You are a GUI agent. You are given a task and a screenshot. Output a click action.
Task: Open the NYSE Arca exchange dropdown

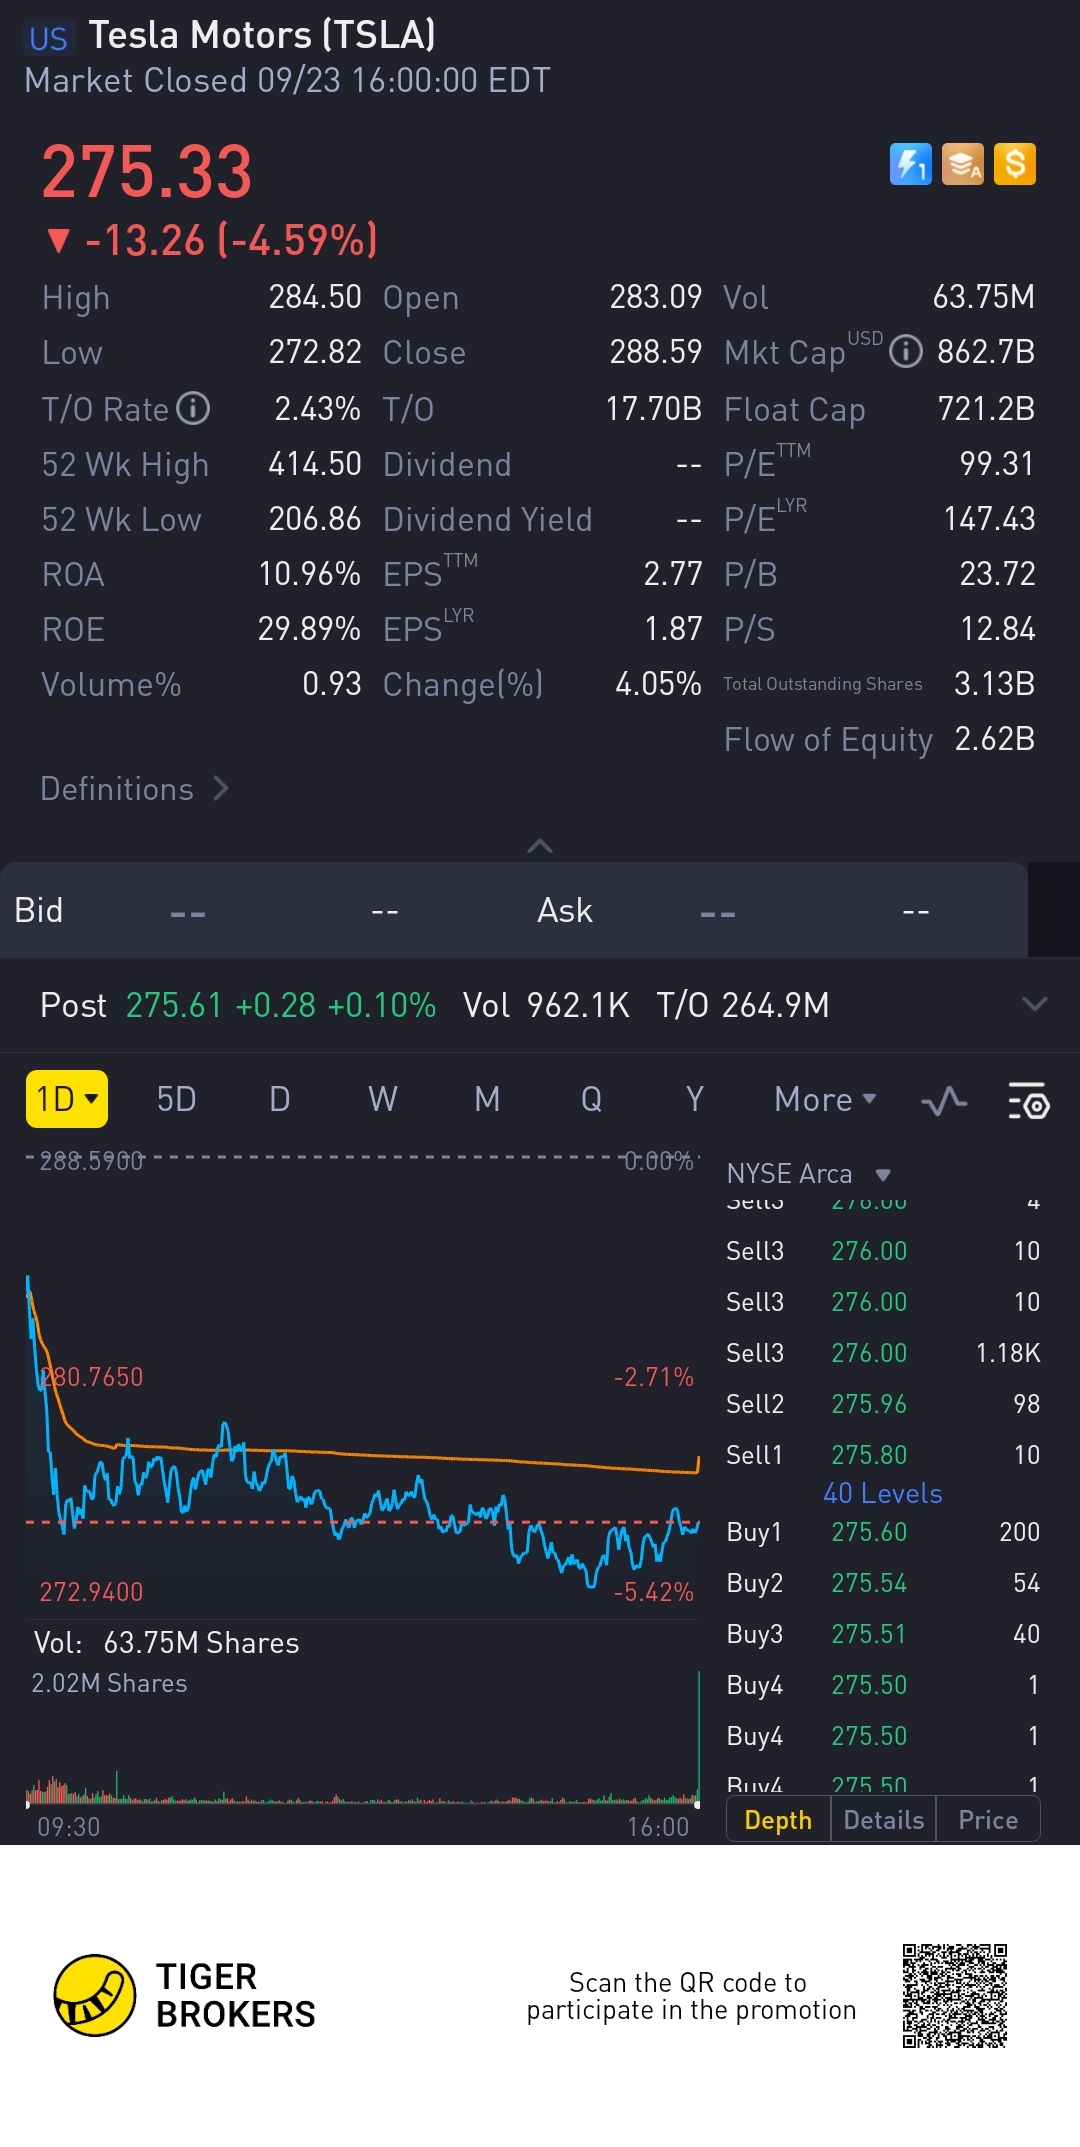(808, 1174)
